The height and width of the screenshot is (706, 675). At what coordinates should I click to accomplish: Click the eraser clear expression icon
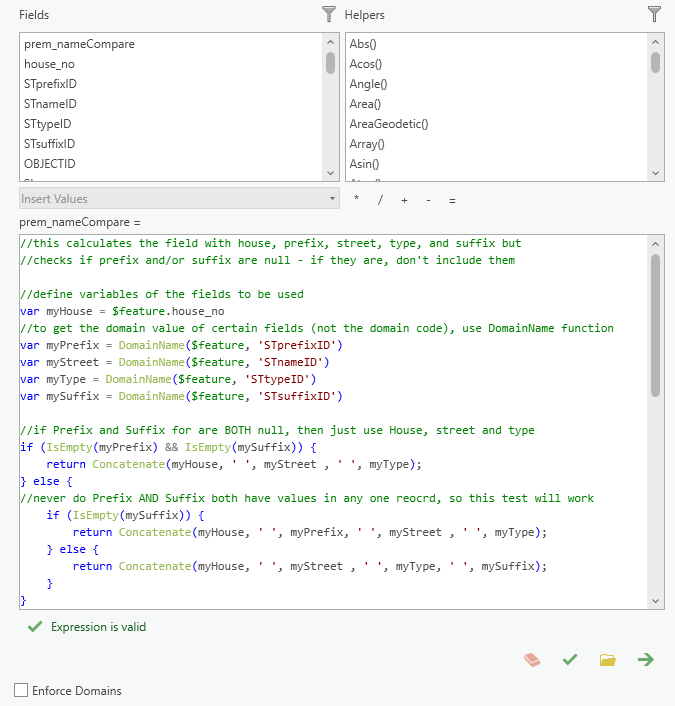[x=533, y=659]
